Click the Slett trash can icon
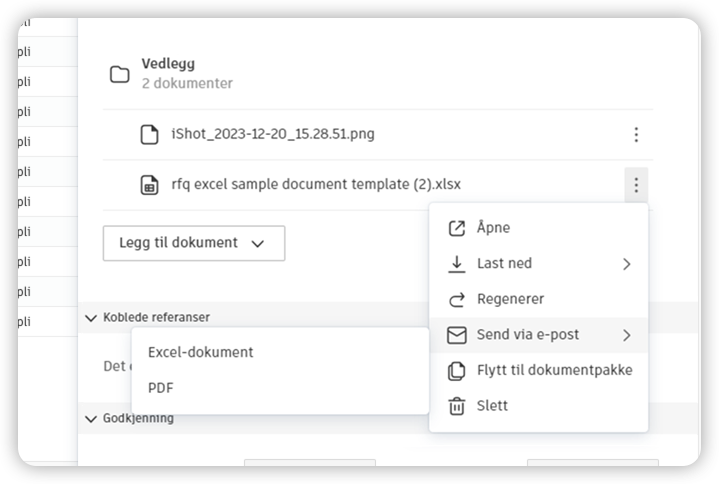 pos(457,406)
